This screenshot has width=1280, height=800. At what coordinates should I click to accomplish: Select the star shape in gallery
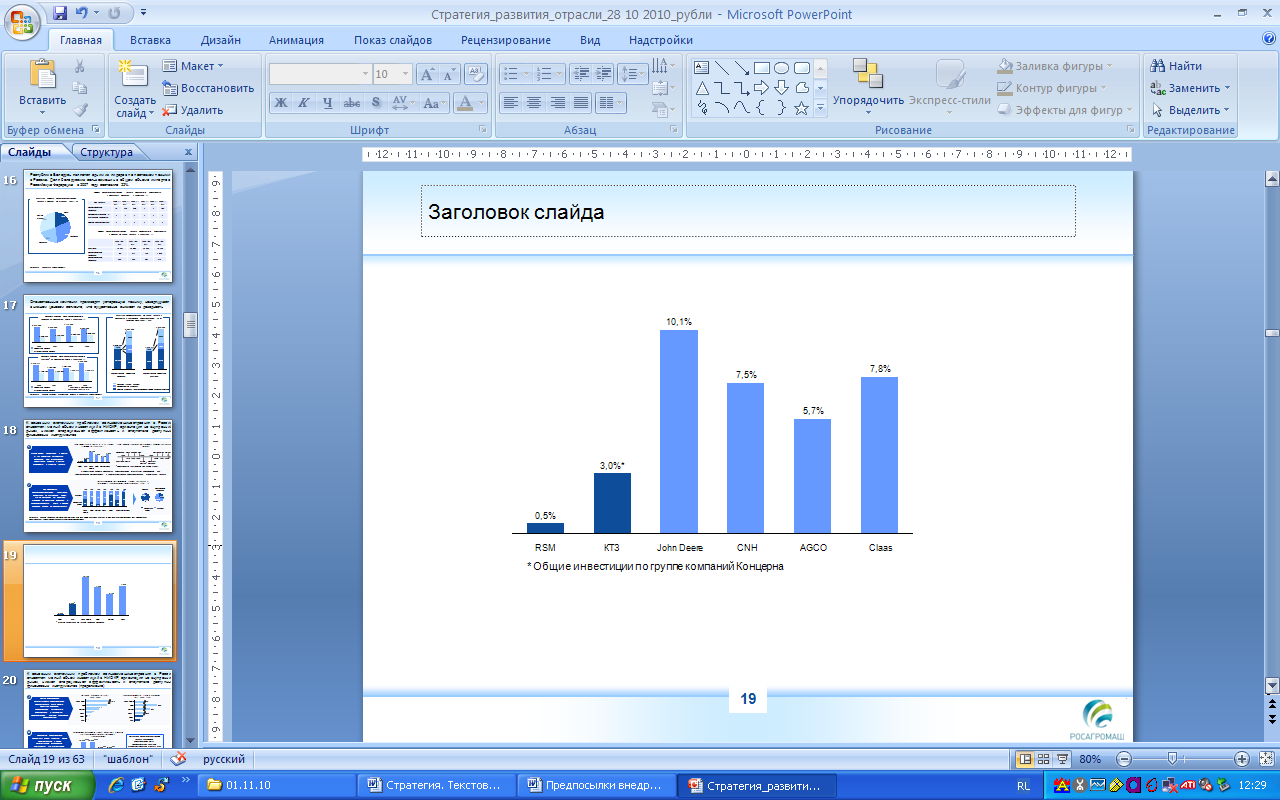(801, 108)
